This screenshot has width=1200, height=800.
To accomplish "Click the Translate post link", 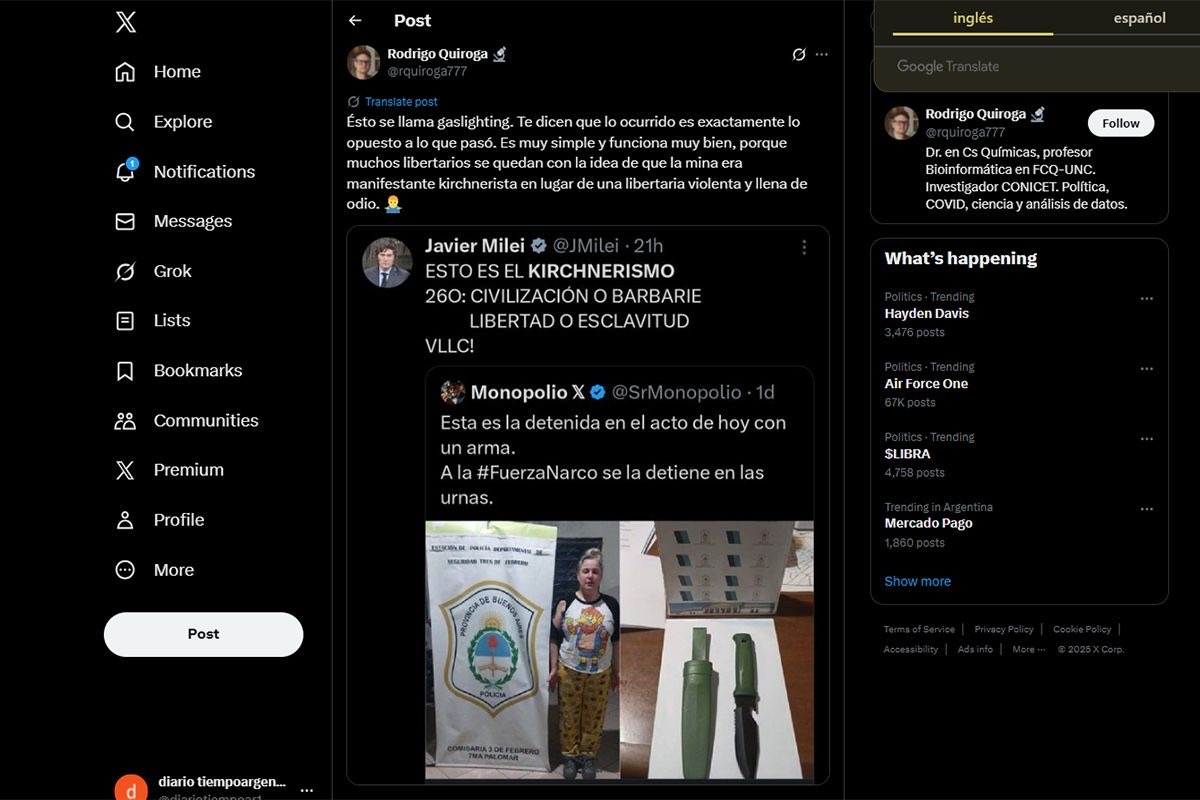I will [x=400, y=102].
